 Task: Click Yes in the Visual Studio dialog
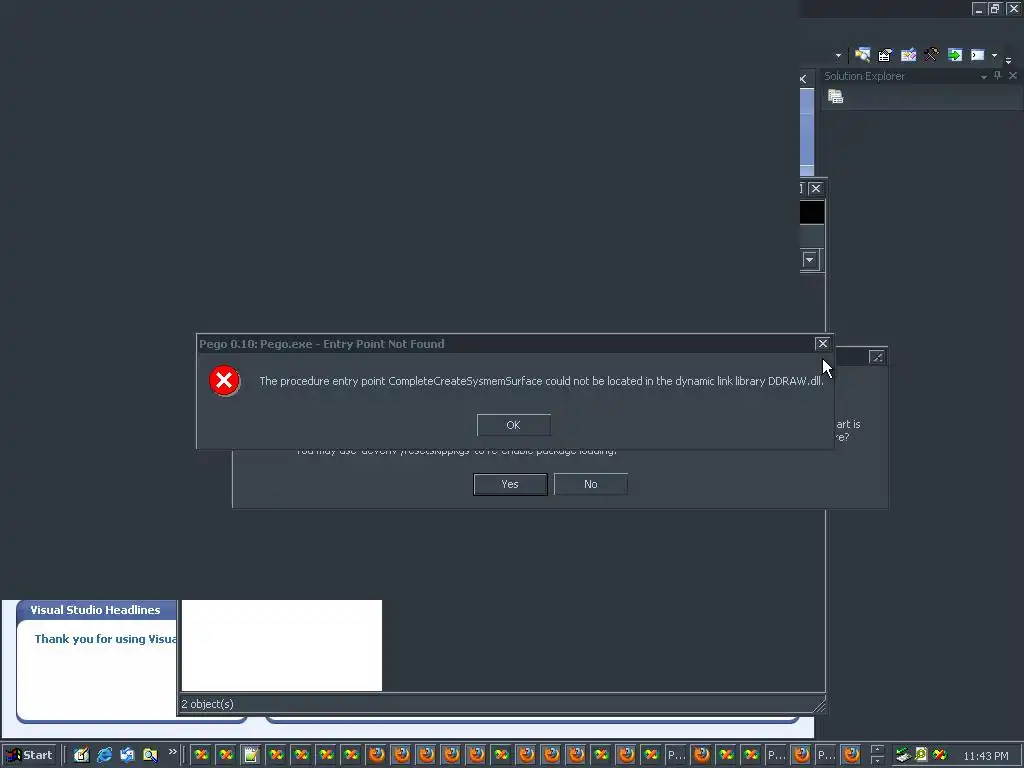[510, 485]
